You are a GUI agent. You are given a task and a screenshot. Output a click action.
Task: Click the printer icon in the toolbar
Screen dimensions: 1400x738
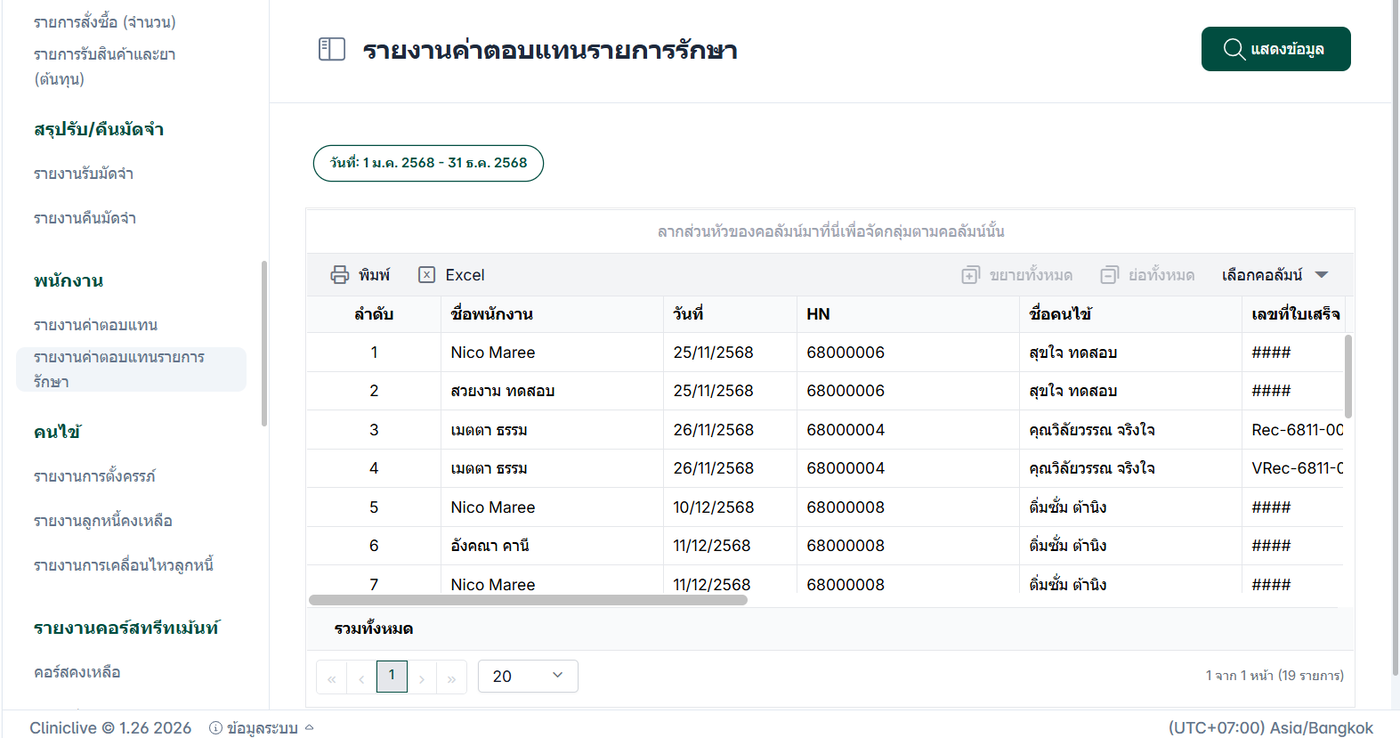340,275
